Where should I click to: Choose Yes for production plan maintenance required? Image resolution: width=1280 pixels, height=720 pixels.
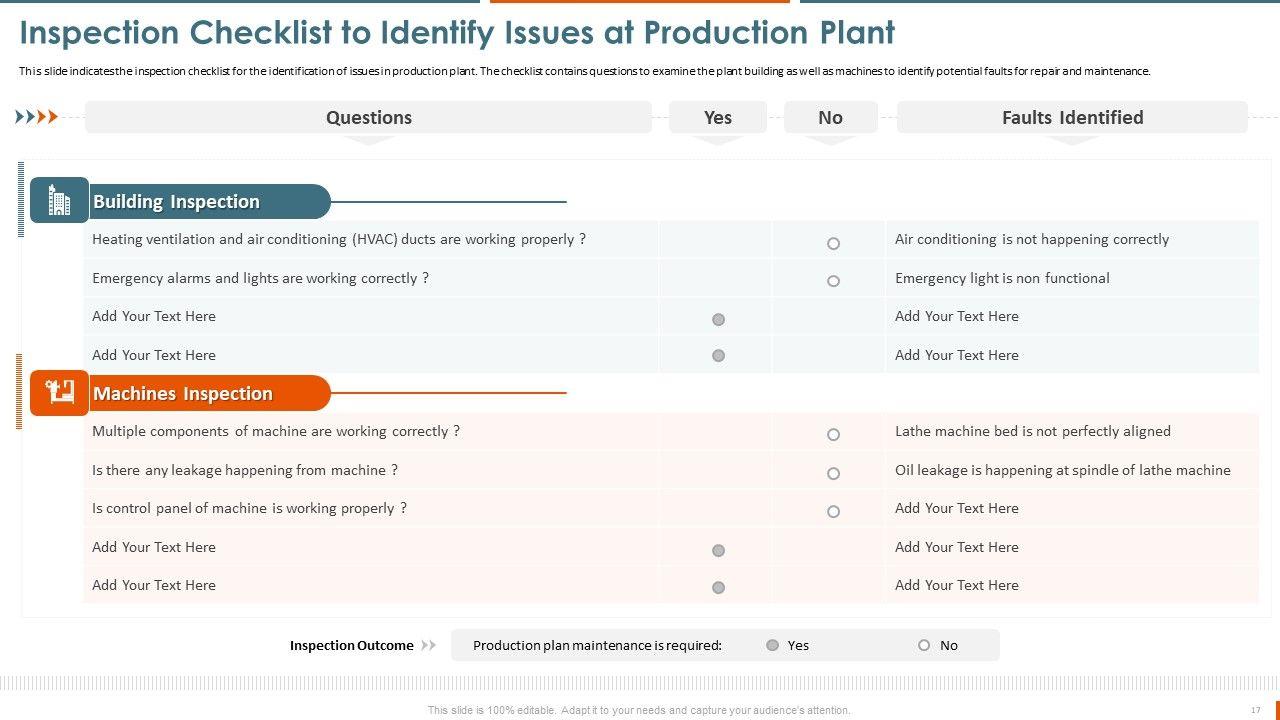[772, 645]
